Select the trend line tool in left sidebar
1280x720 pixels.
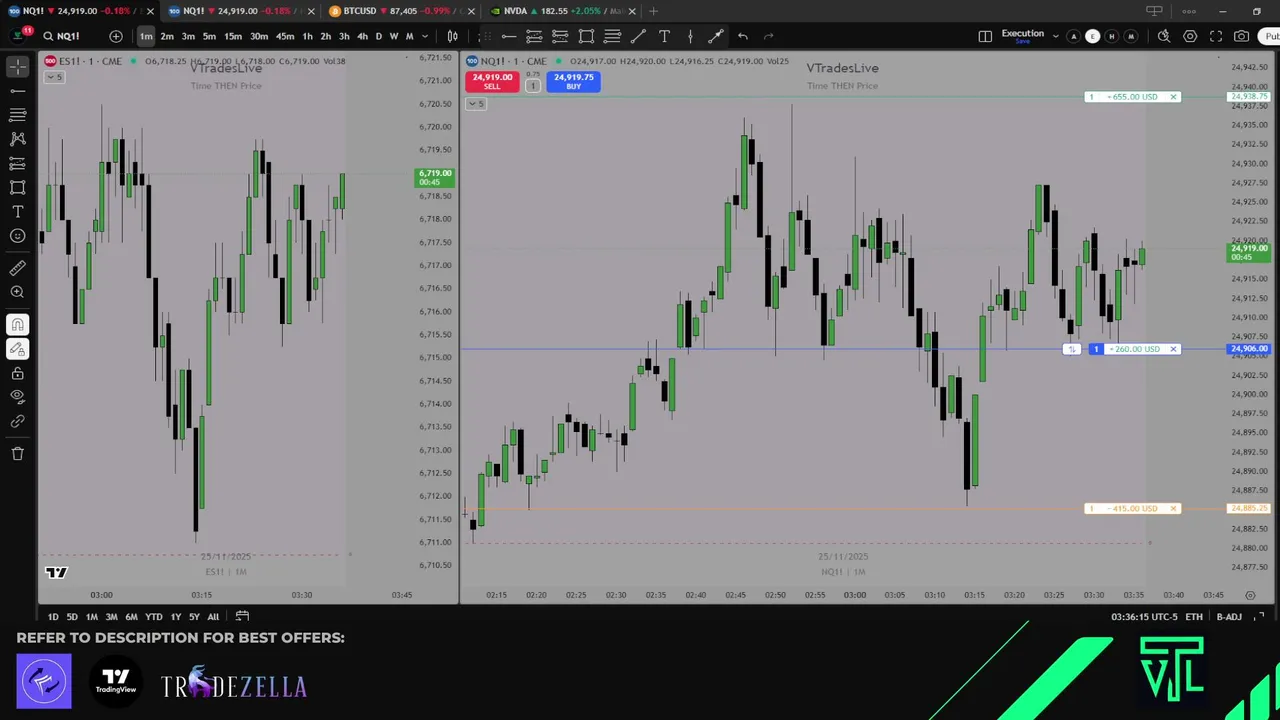click(18, 91)
